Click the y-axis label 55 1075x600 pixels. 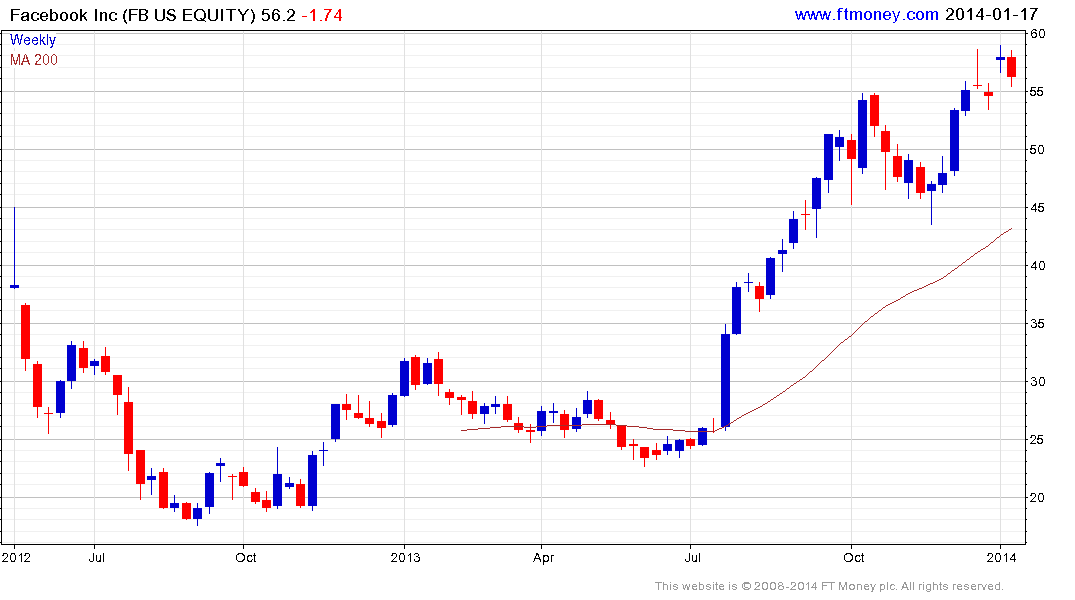coord(1038,92)
